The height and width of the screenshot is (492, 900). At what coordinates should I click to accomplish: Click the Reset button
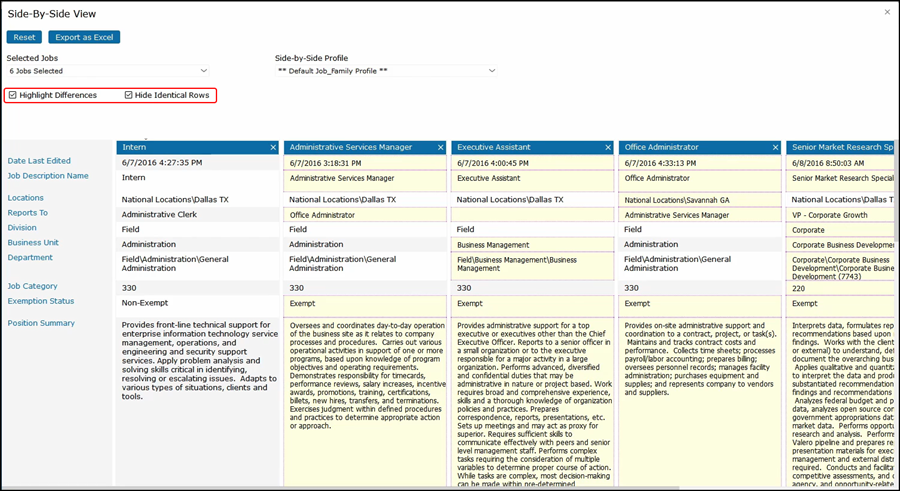coord(24,37)
